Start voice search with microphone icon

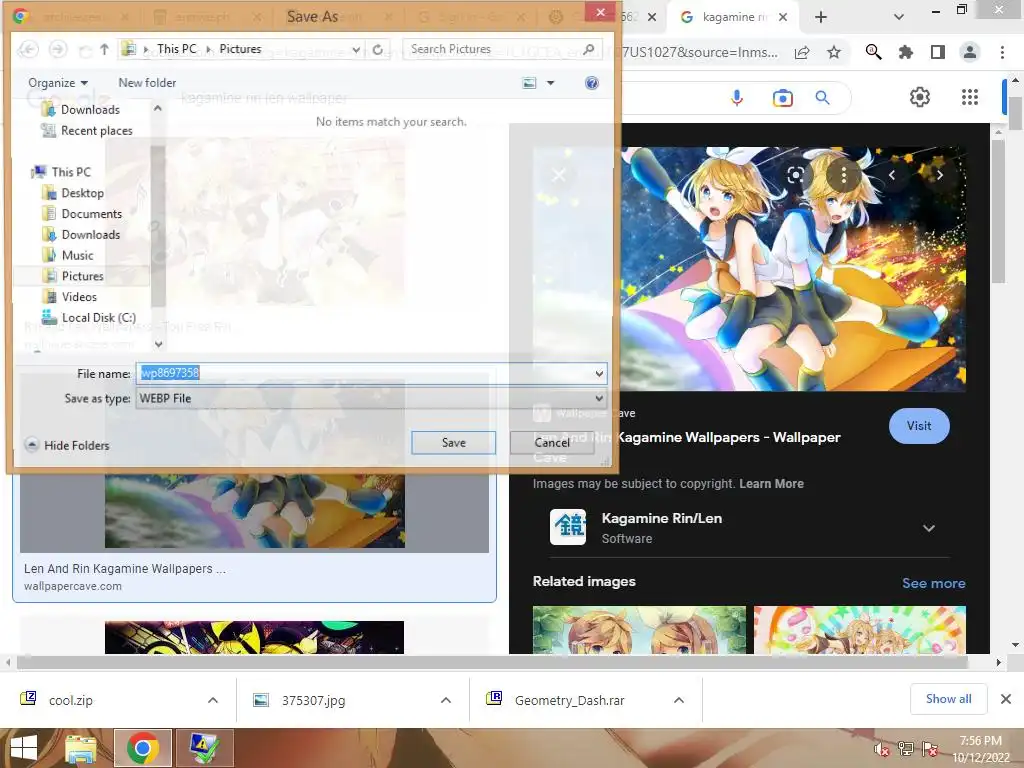tap(737, 98)
